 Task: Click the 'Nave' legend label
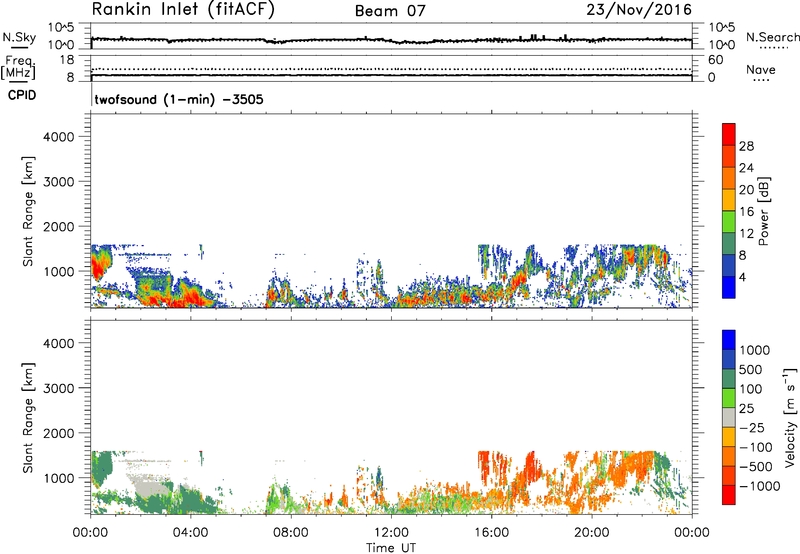click(761, 70)
